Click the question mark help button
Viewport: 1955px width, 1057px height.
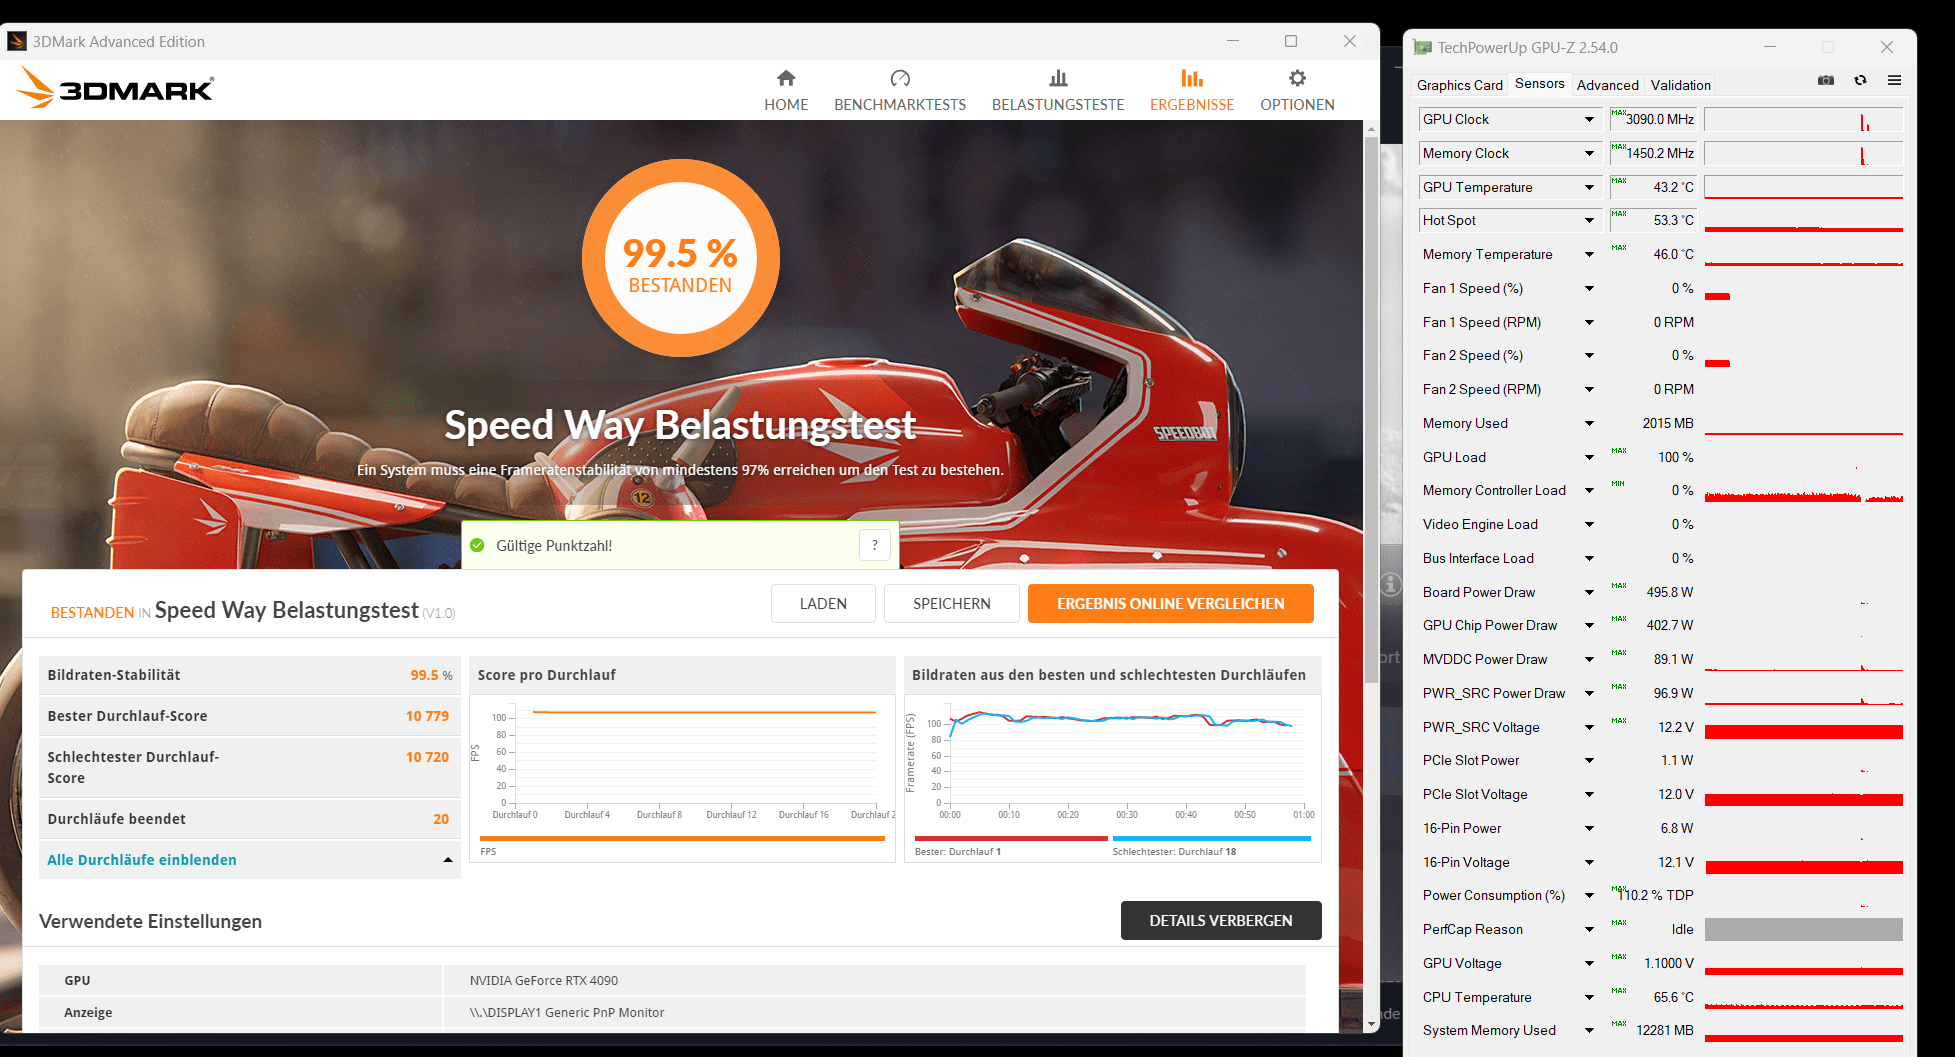[875, 545]
